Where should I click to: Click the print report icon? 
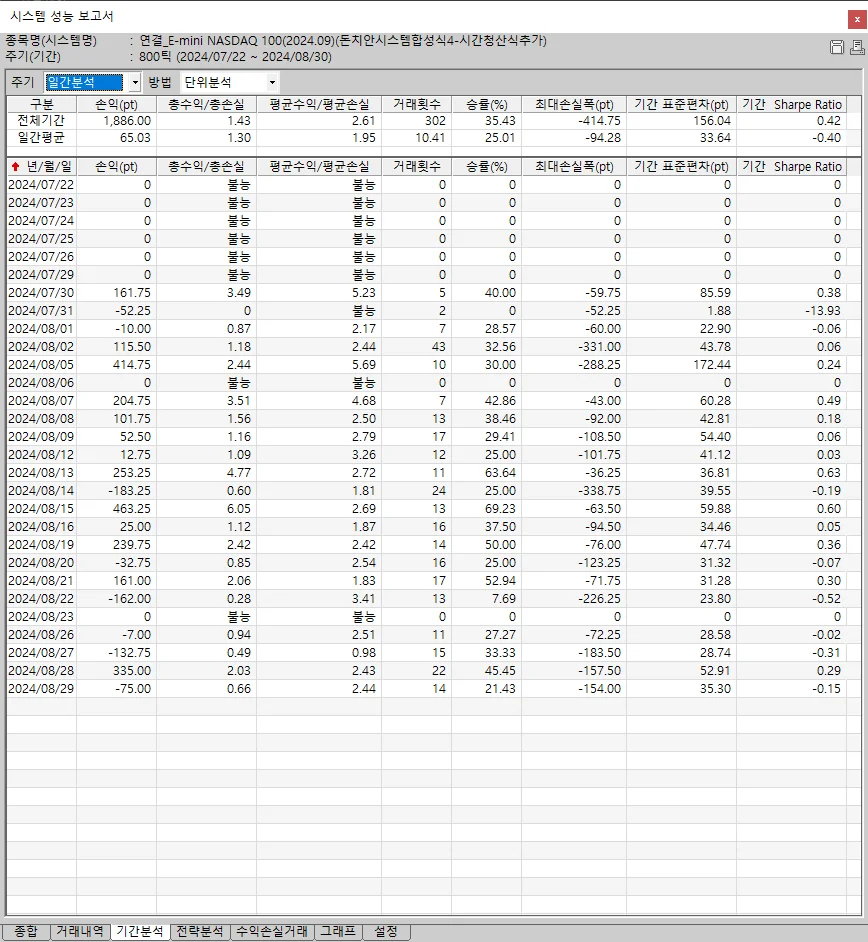click(x=857, y=47)
